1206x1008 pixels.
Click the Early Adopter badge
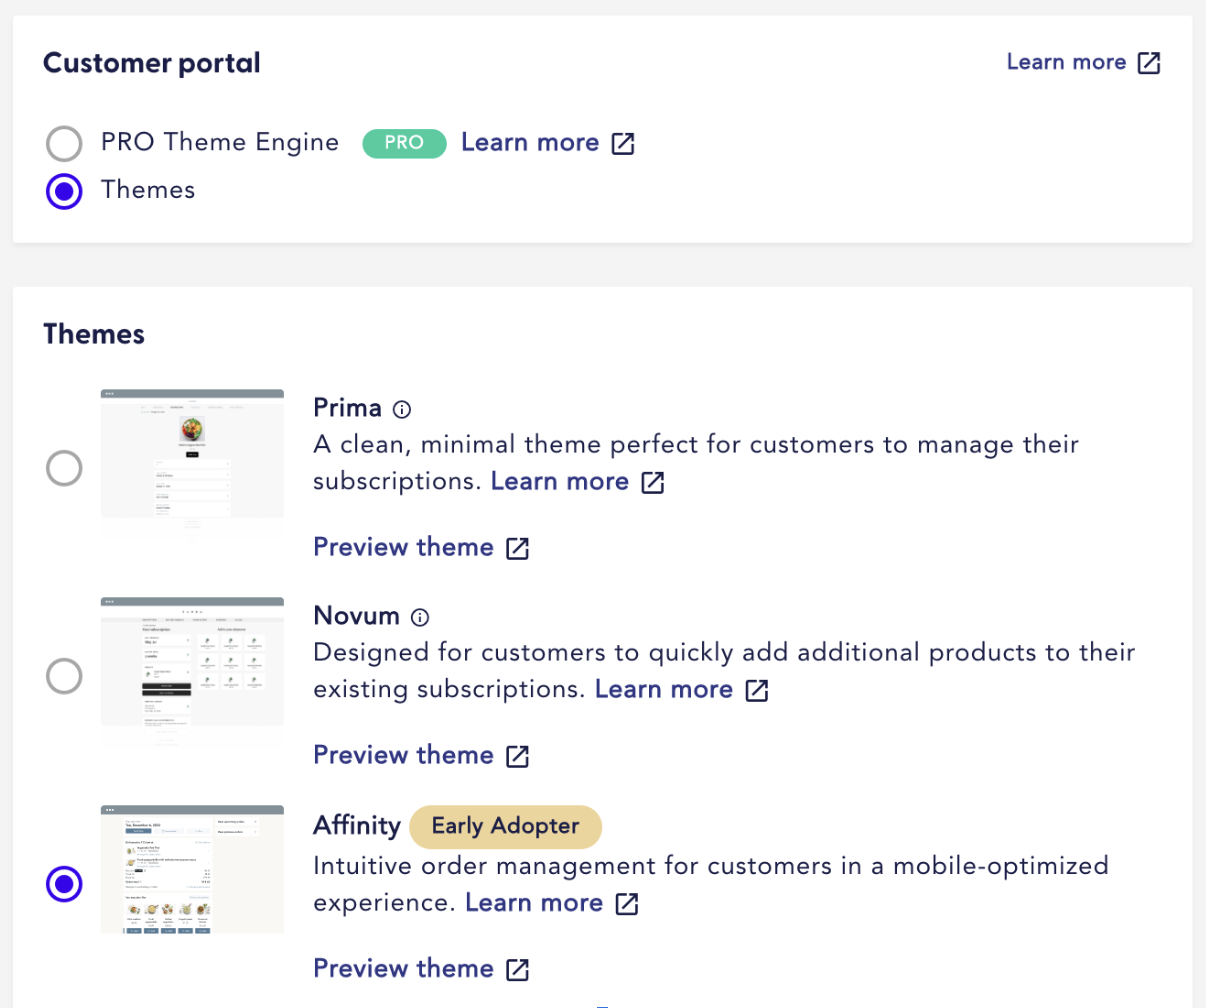(505, 826)
